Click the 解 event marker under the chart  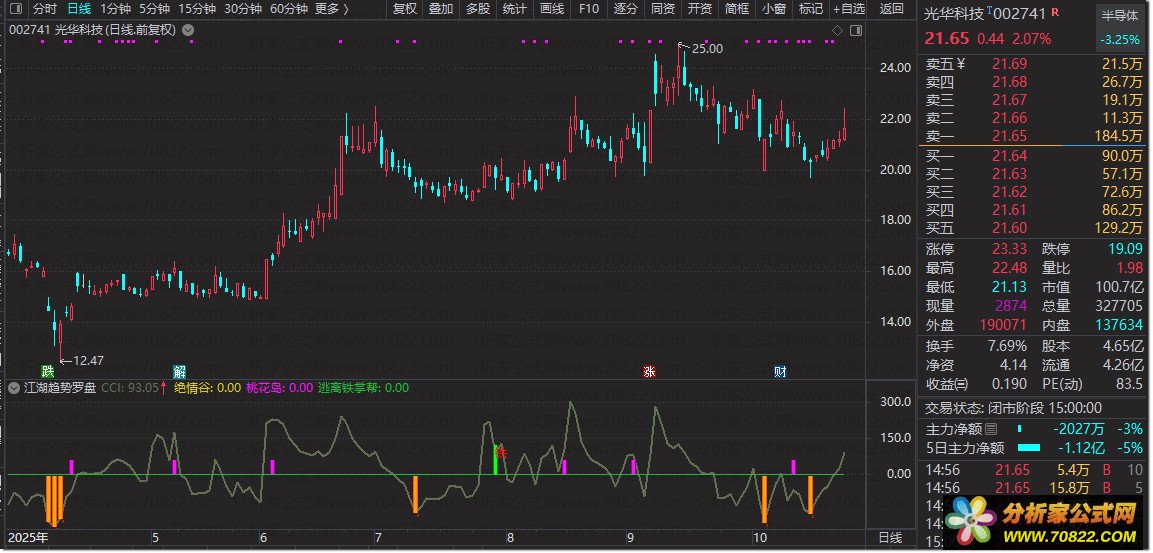pyautogui.click(x=179, y=371)
